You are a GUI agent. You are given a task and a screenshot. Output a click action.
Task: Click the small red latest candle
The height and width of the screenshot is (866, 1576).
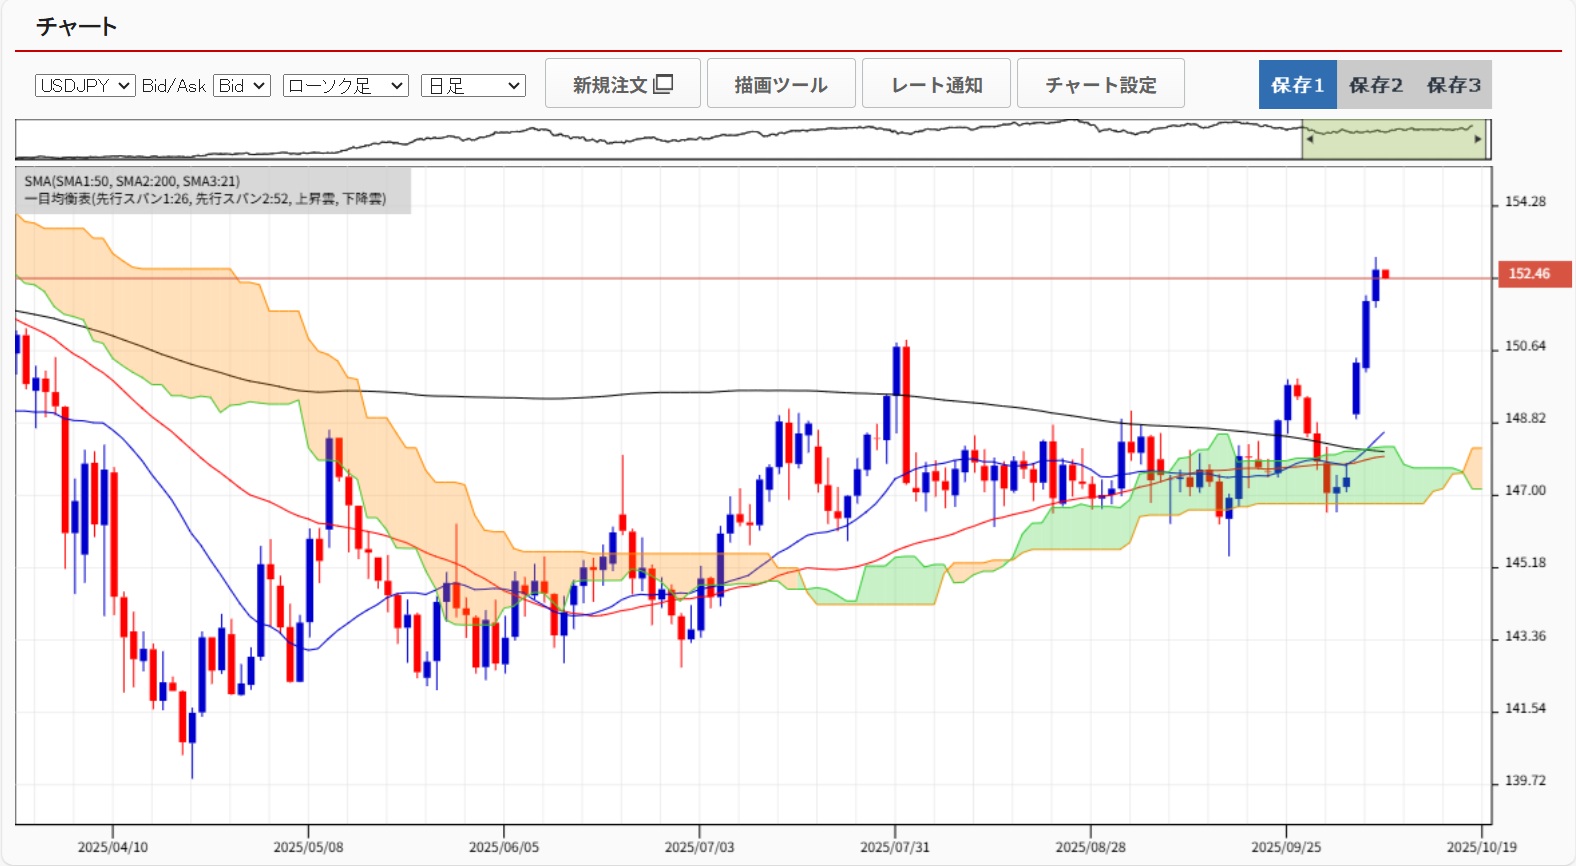click(x=1385, y=274)
